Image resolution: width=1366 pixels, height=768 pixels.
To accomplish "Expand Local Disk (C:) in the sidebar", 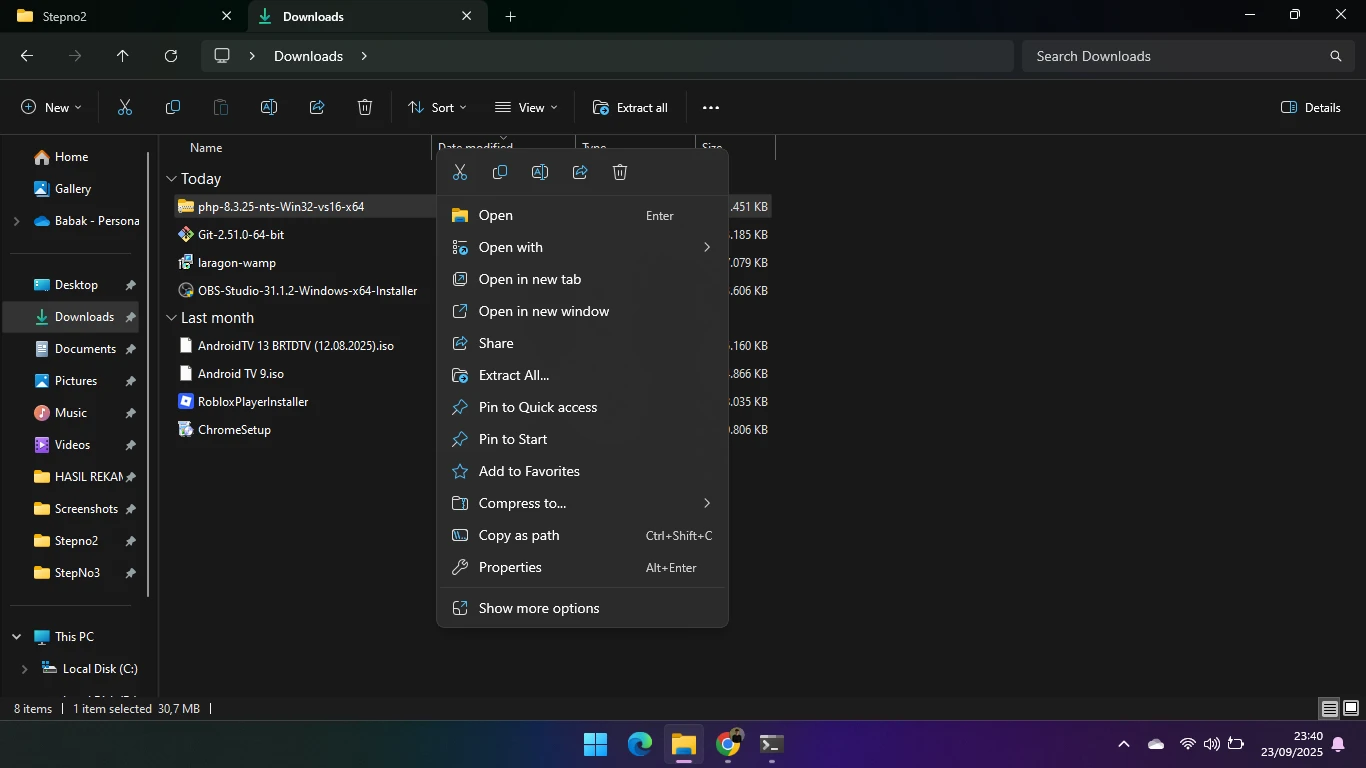I will (24, 669).
